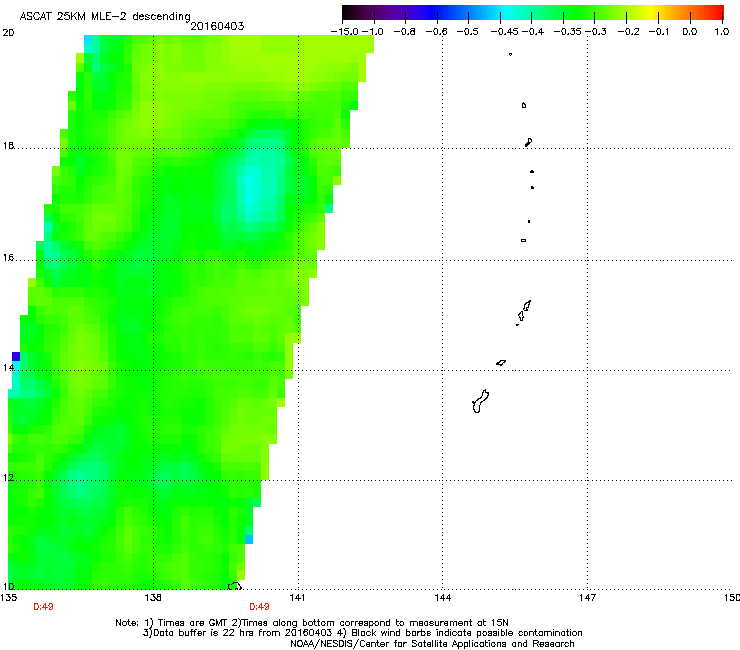Click the longitude label 141
The height and width of the screenshot is (650, 740).
tap(297, 598)
